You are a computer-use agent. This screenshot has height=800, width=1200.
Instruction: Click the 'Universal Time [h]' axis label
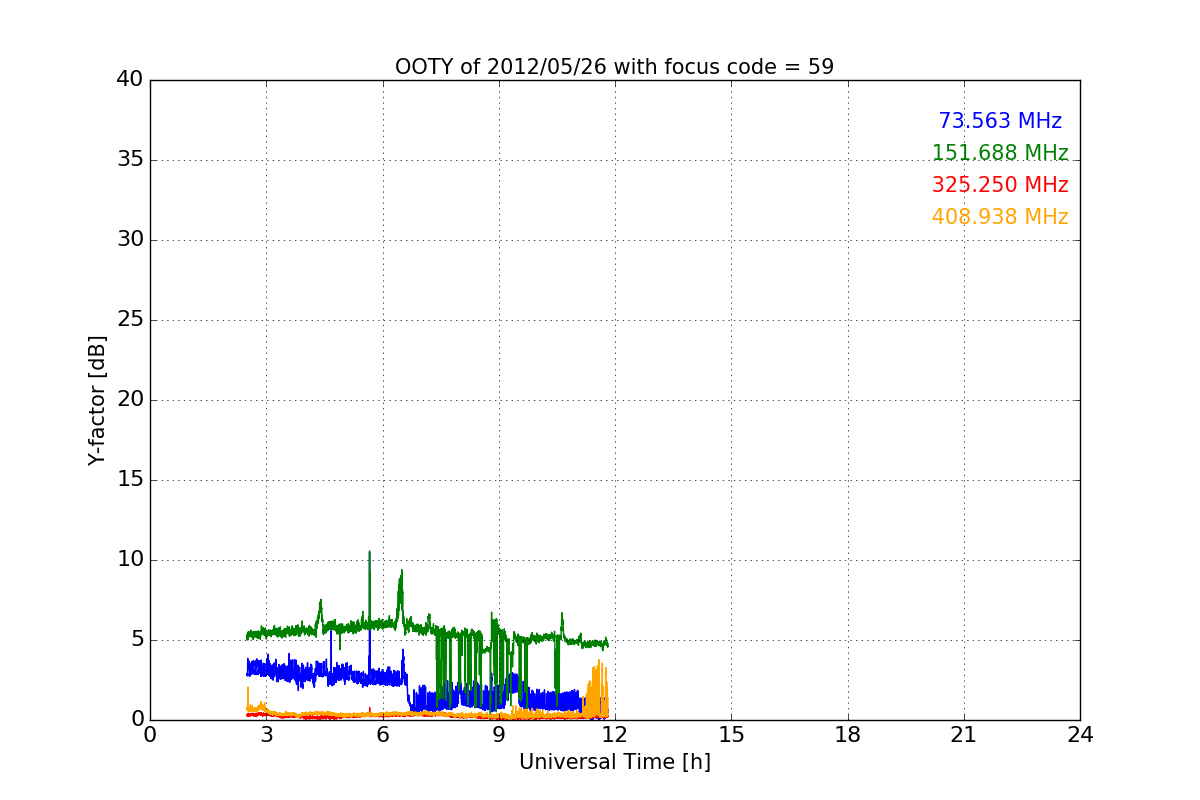614,762
